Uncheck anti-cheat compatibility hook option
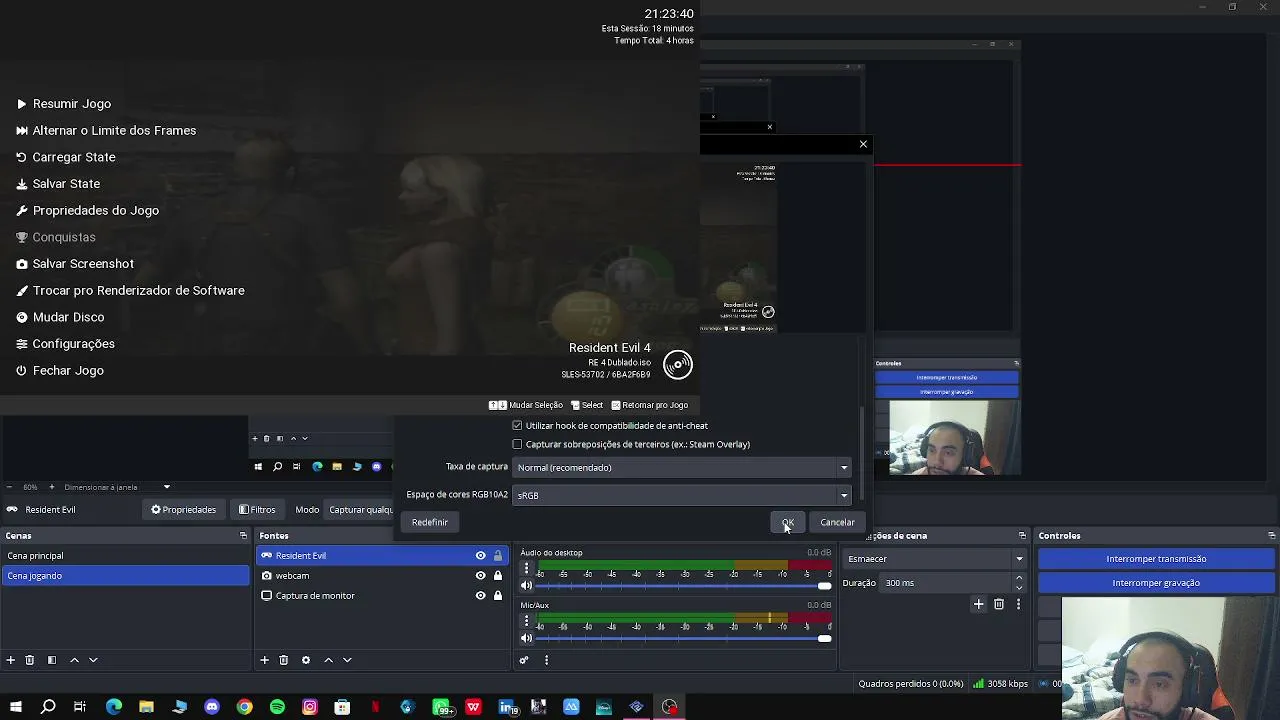Image resolution: width=1280 pixels, height=720 pixels. coord(517,426)
